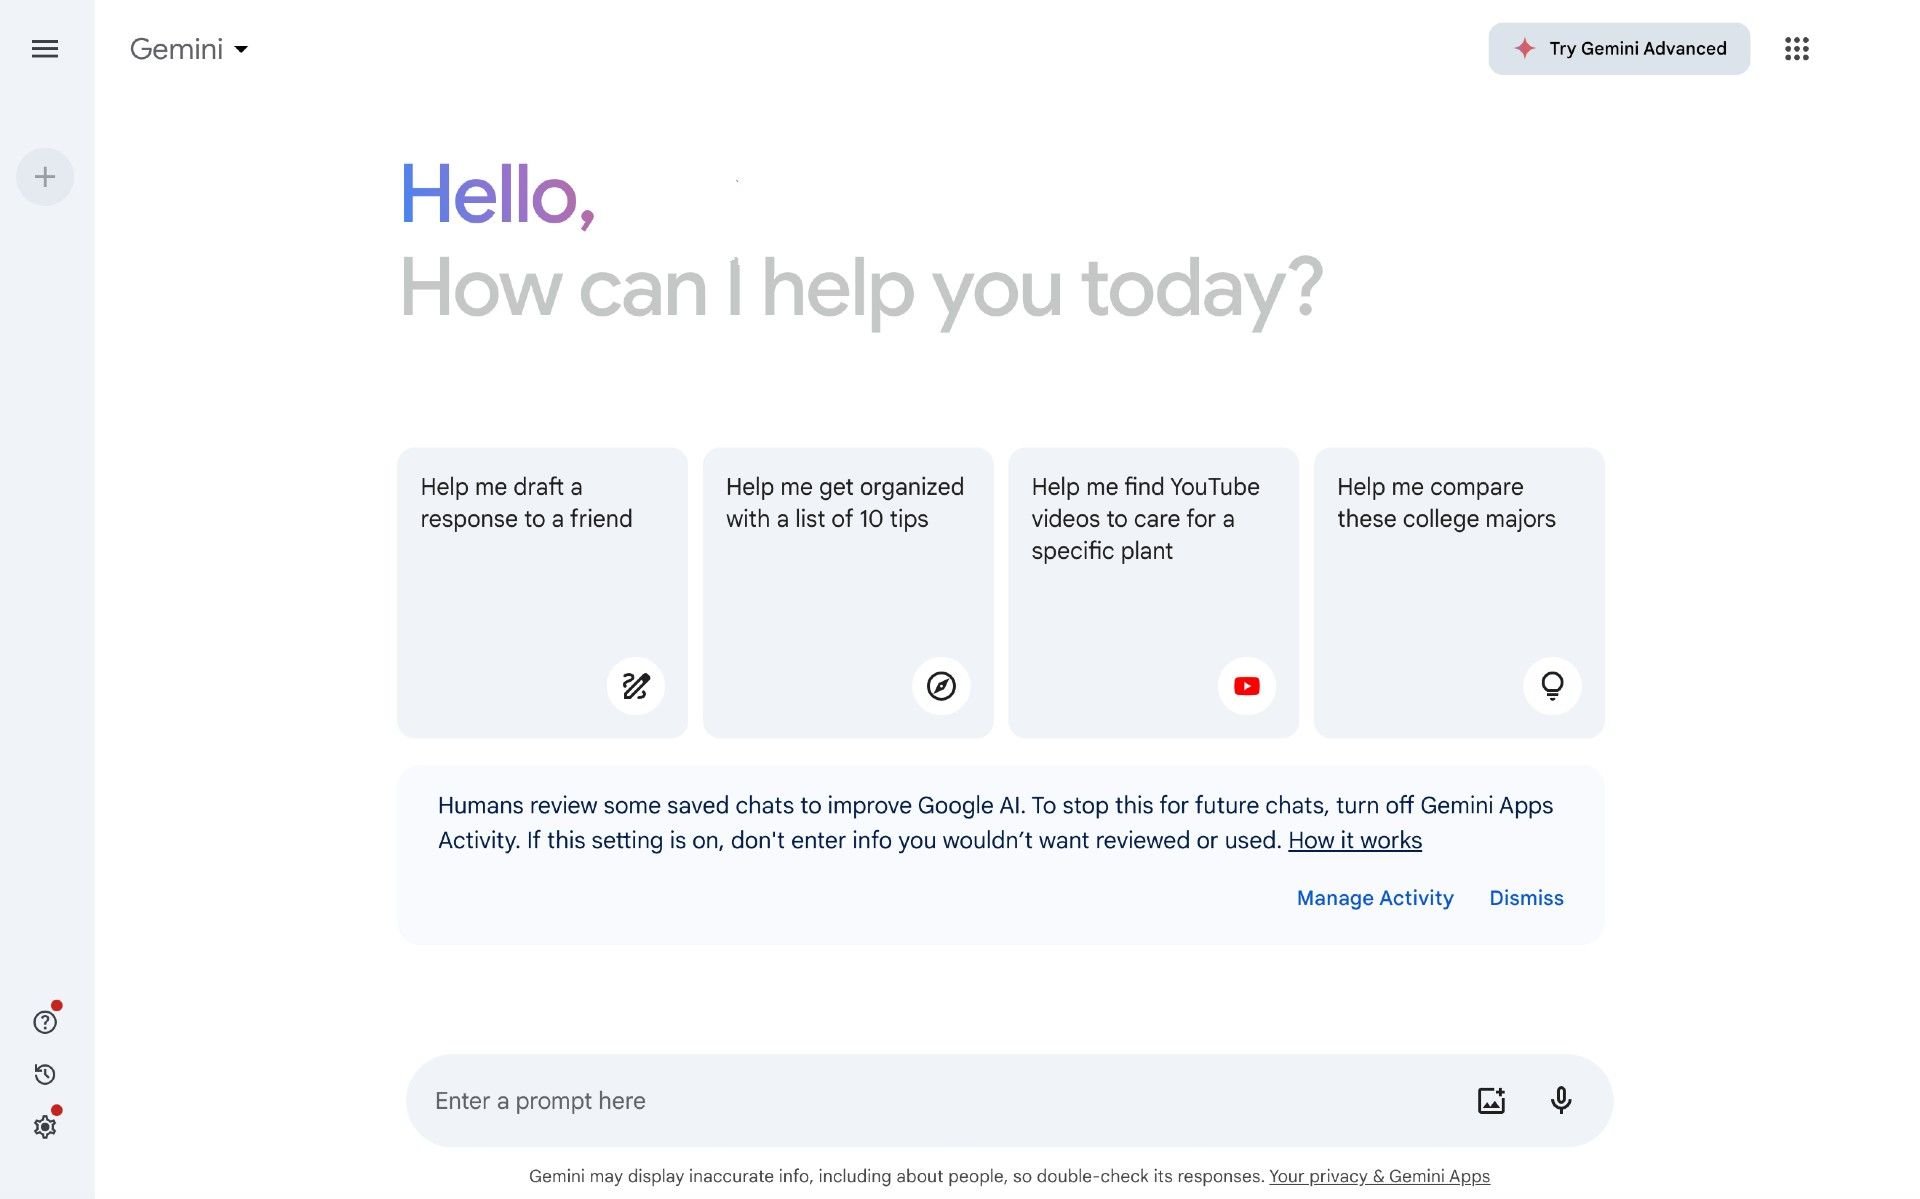Click Try Gemini Advanced button
This screenshot has height=1199, width=1920.
1619,49
